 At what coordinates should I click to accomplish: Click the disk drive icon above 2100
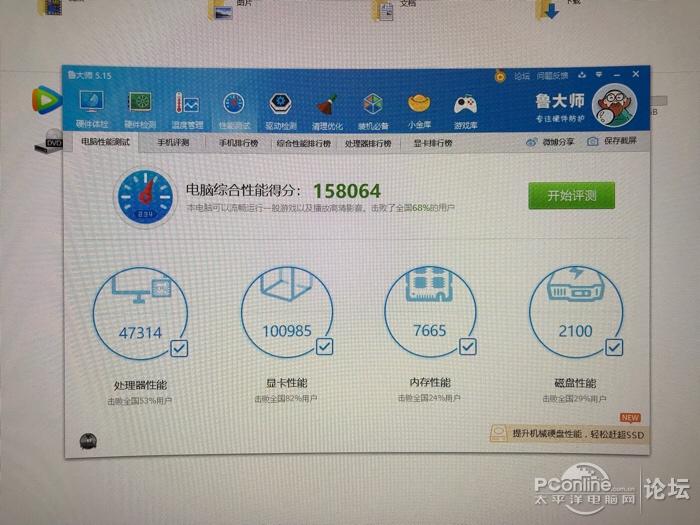click(575, 284)
